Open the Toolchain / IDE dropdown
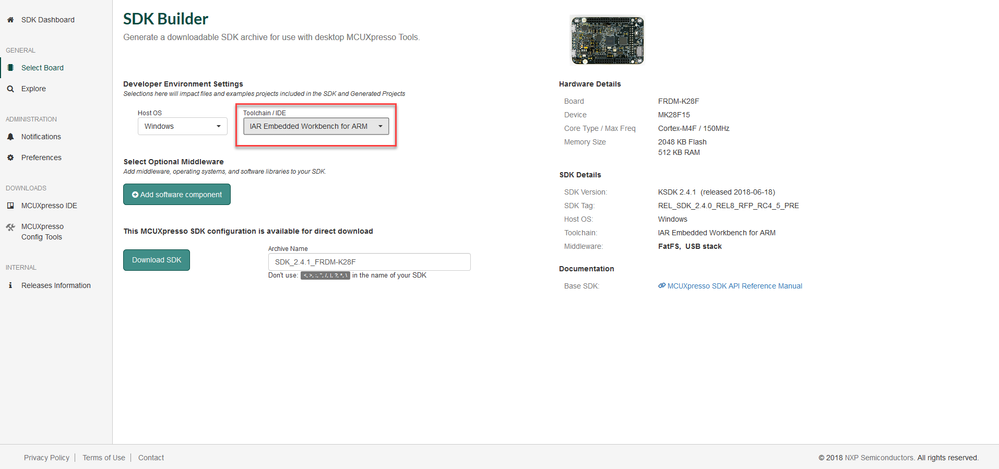The image size is (999, 469). [316, 126]
